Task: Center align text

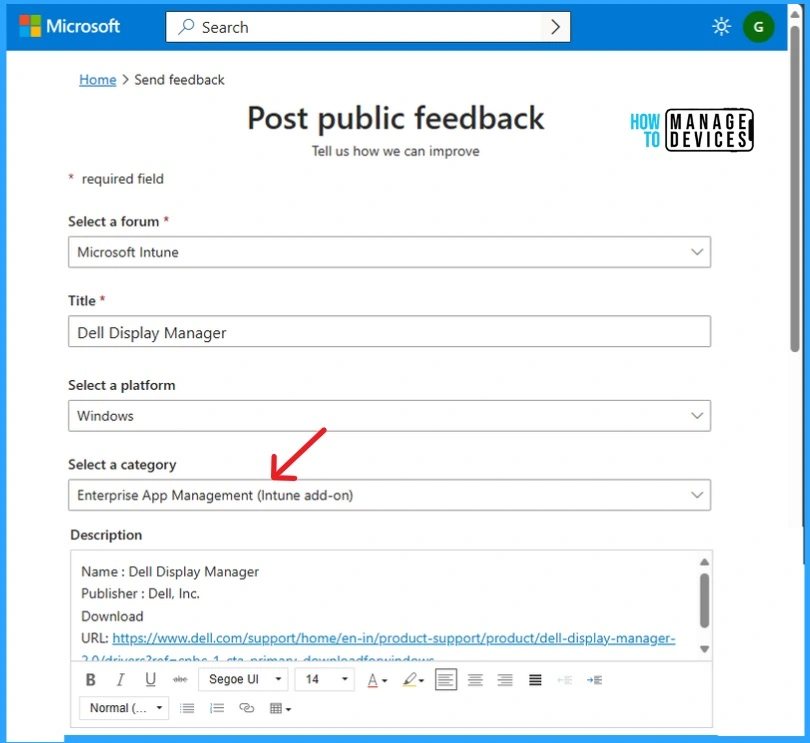Action: [x=475, y=680]
